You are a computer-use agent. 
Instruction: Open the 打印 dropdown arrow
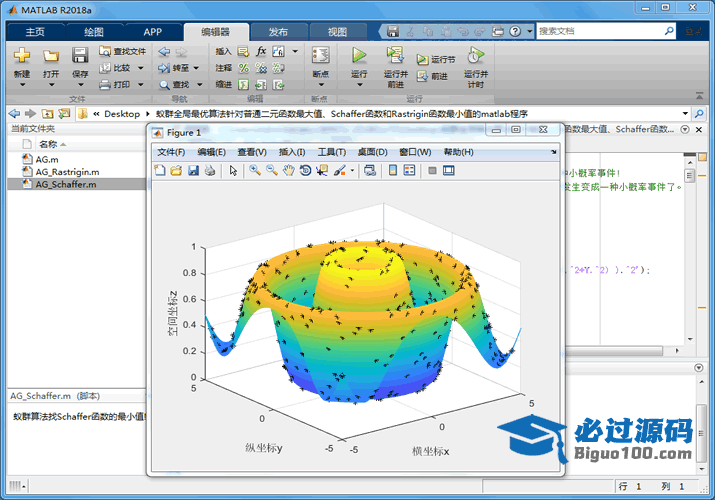click(x=141, y=84)
